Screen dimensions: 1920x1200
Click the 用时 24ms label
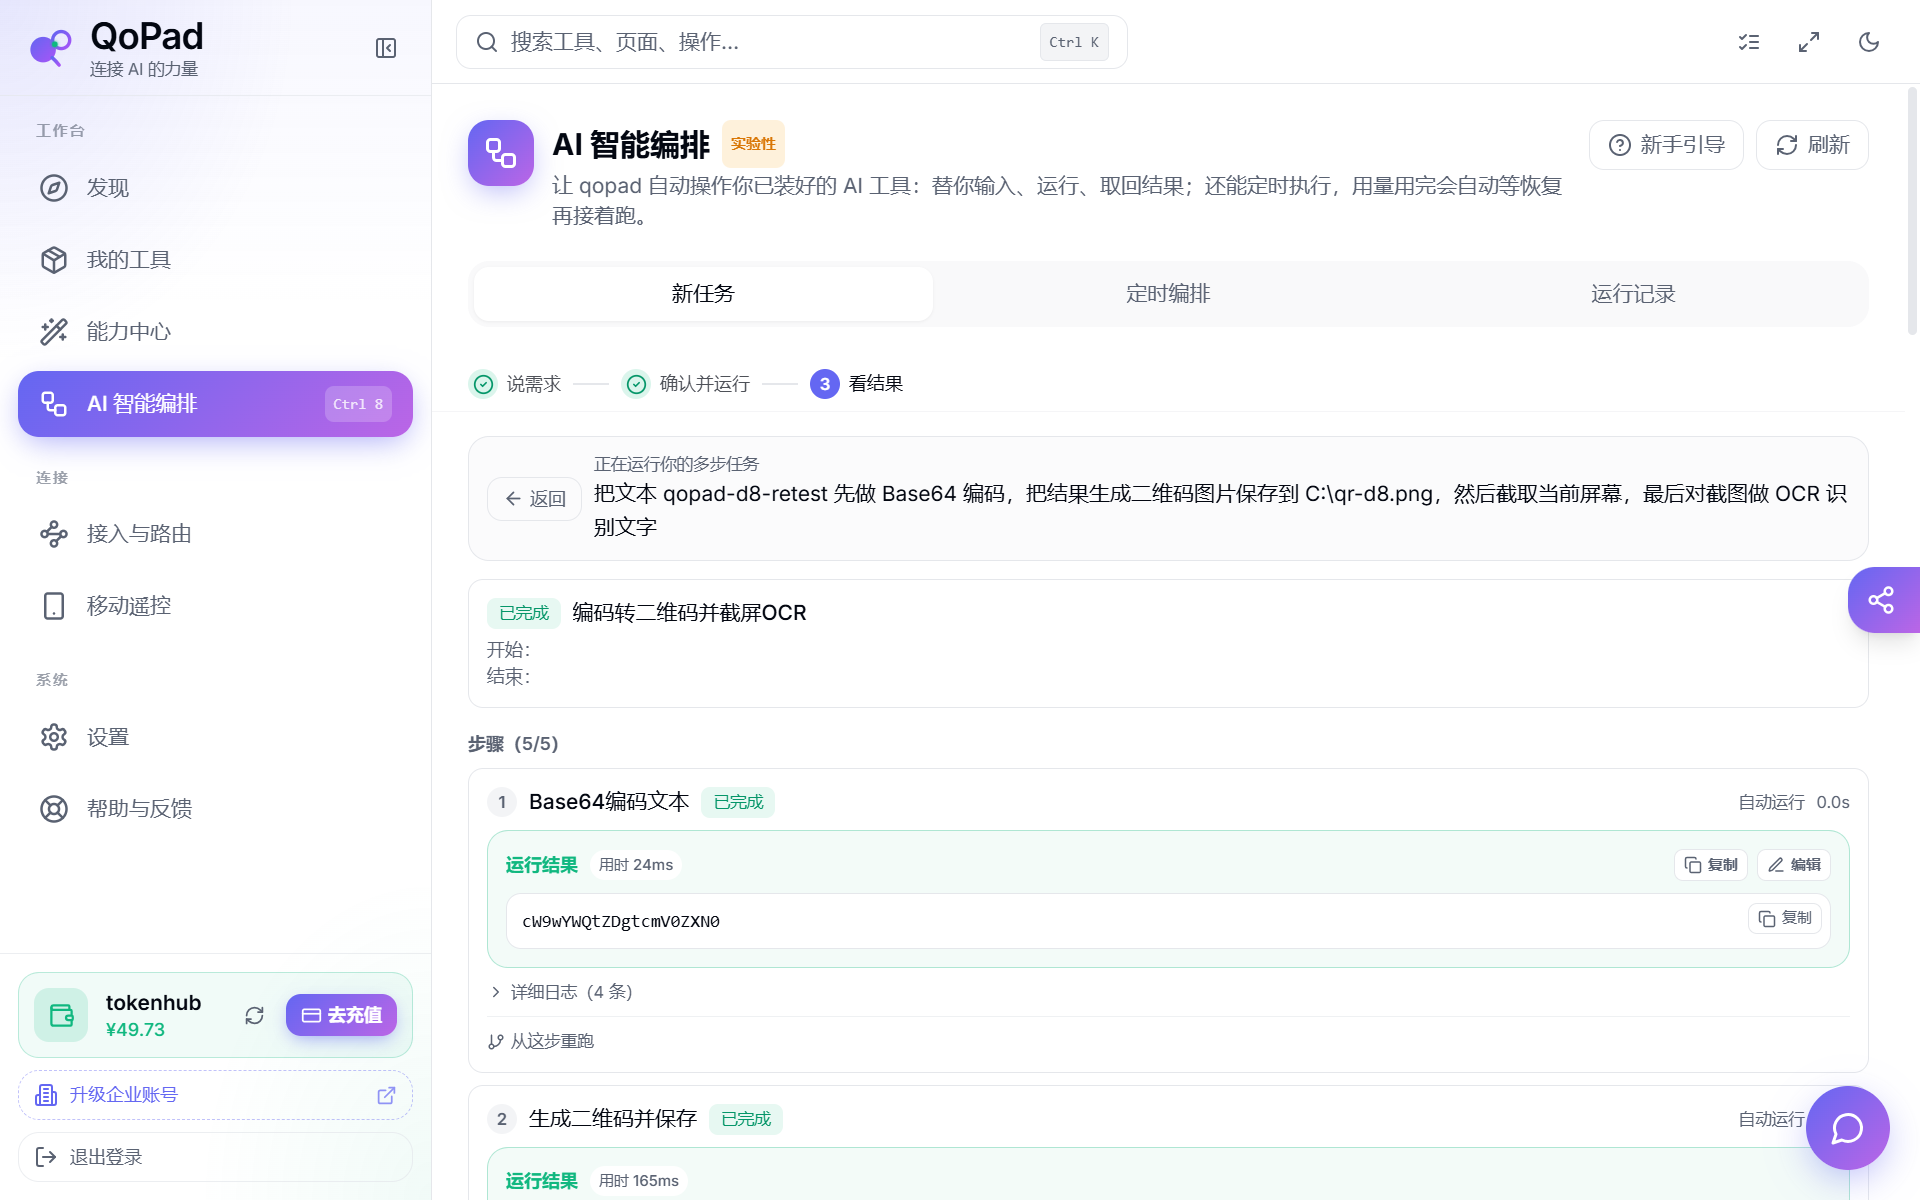click(x=636, y=865)
